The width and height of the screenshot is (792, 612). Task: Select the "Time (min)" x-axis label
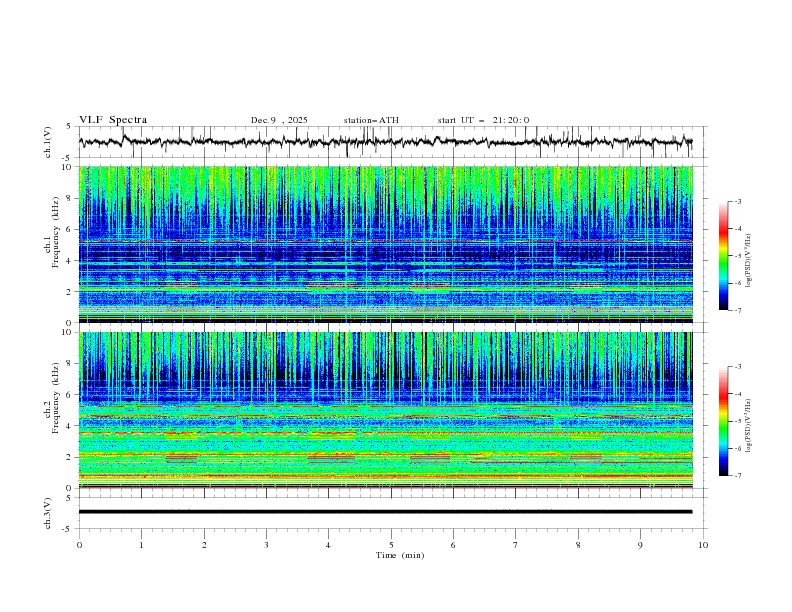(400, 555)
